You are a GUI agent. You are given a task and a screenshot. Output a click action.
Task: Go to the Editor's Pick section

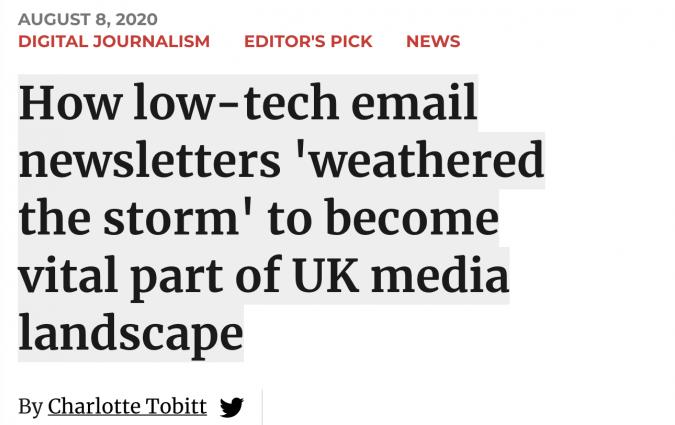pyautogui.click(x=308, y=41)
